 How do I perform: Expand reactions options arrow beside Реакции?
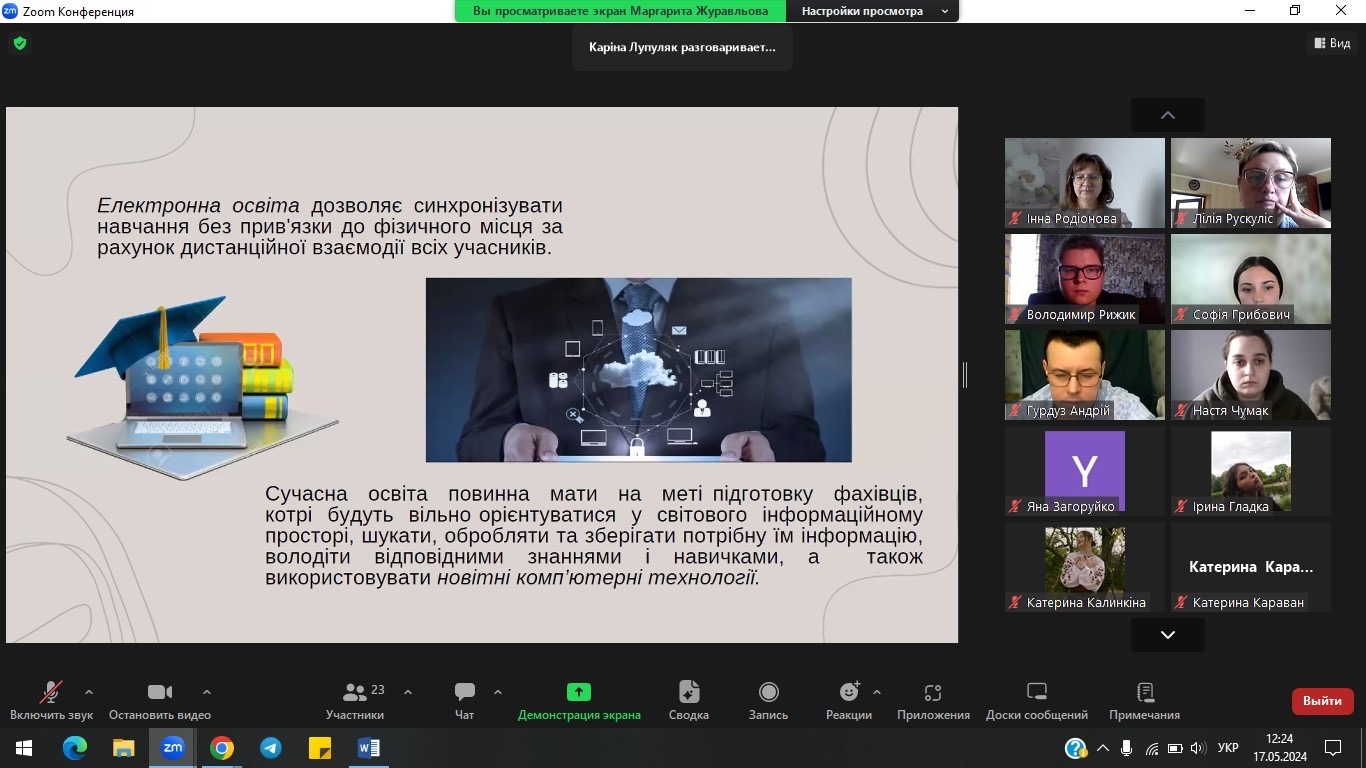(x=877, y=692)
